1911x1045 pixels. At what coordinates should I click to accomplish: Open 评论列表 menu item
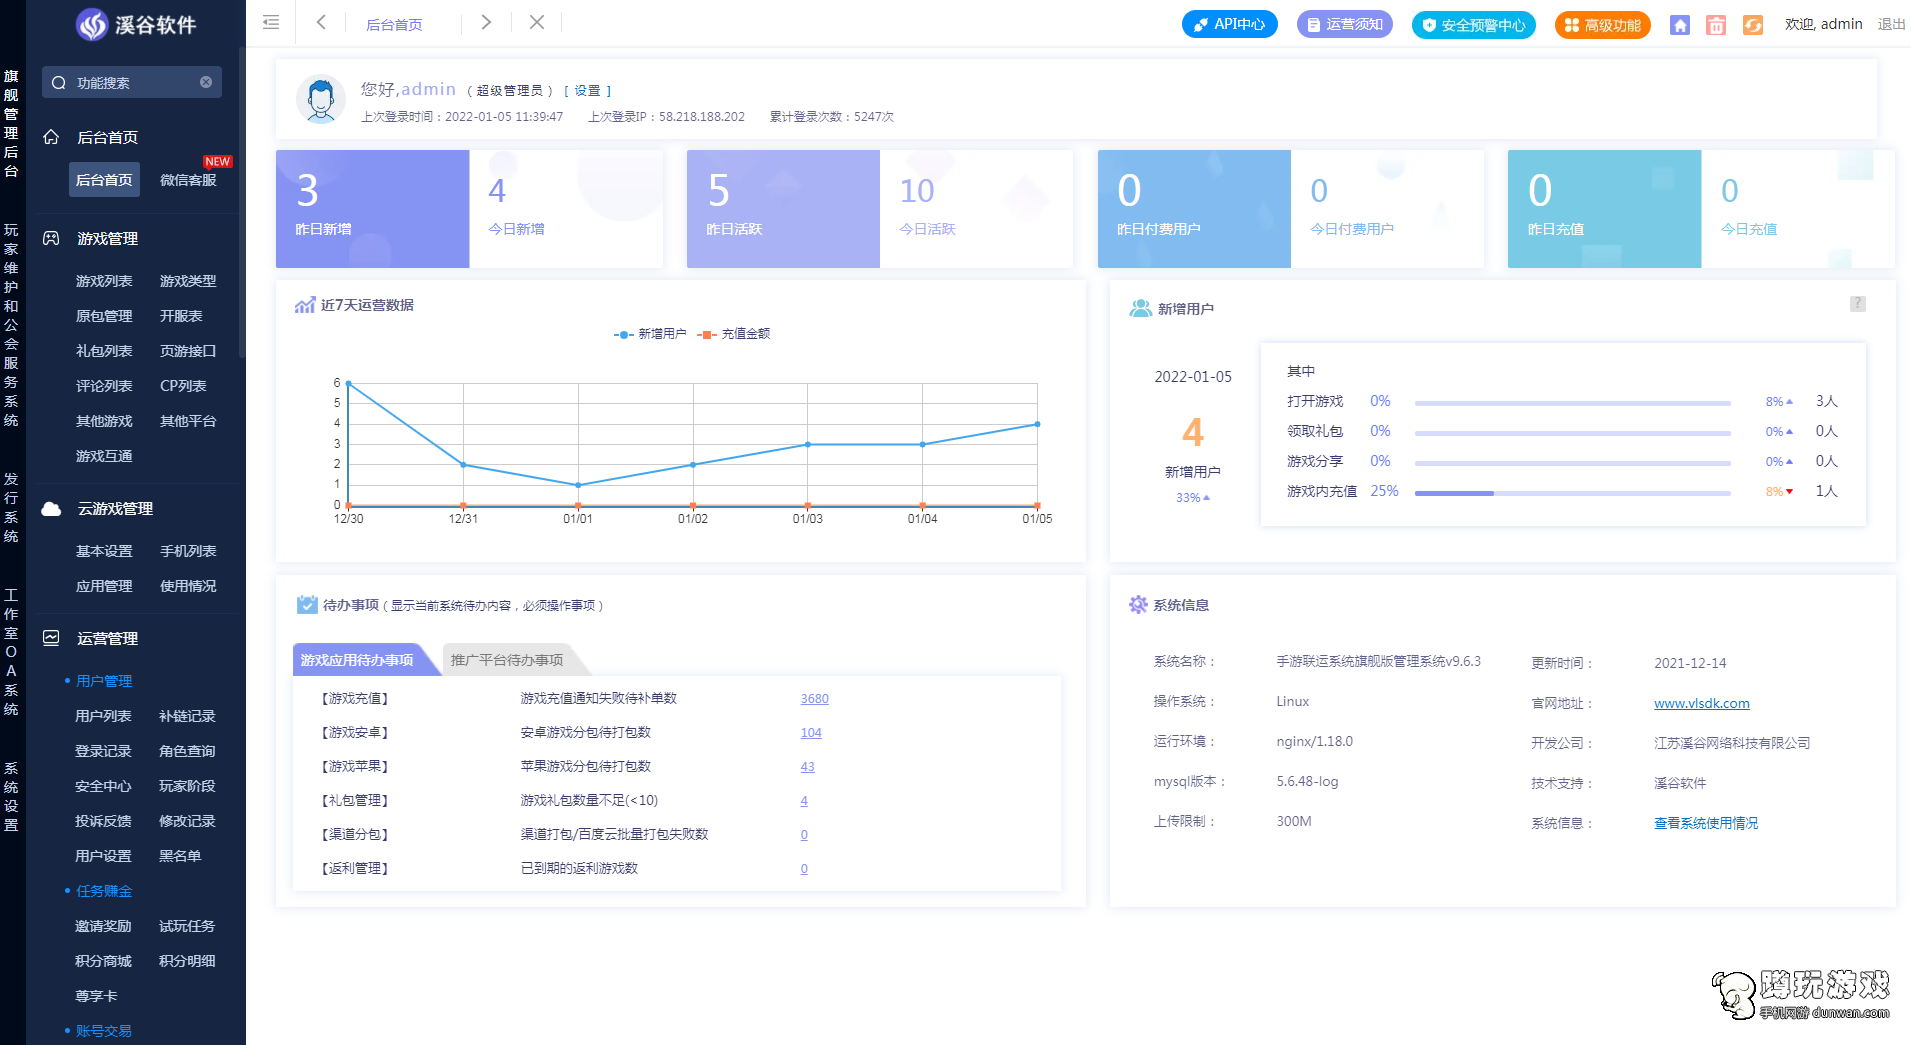pyautogui.click(x=104, y=386)
